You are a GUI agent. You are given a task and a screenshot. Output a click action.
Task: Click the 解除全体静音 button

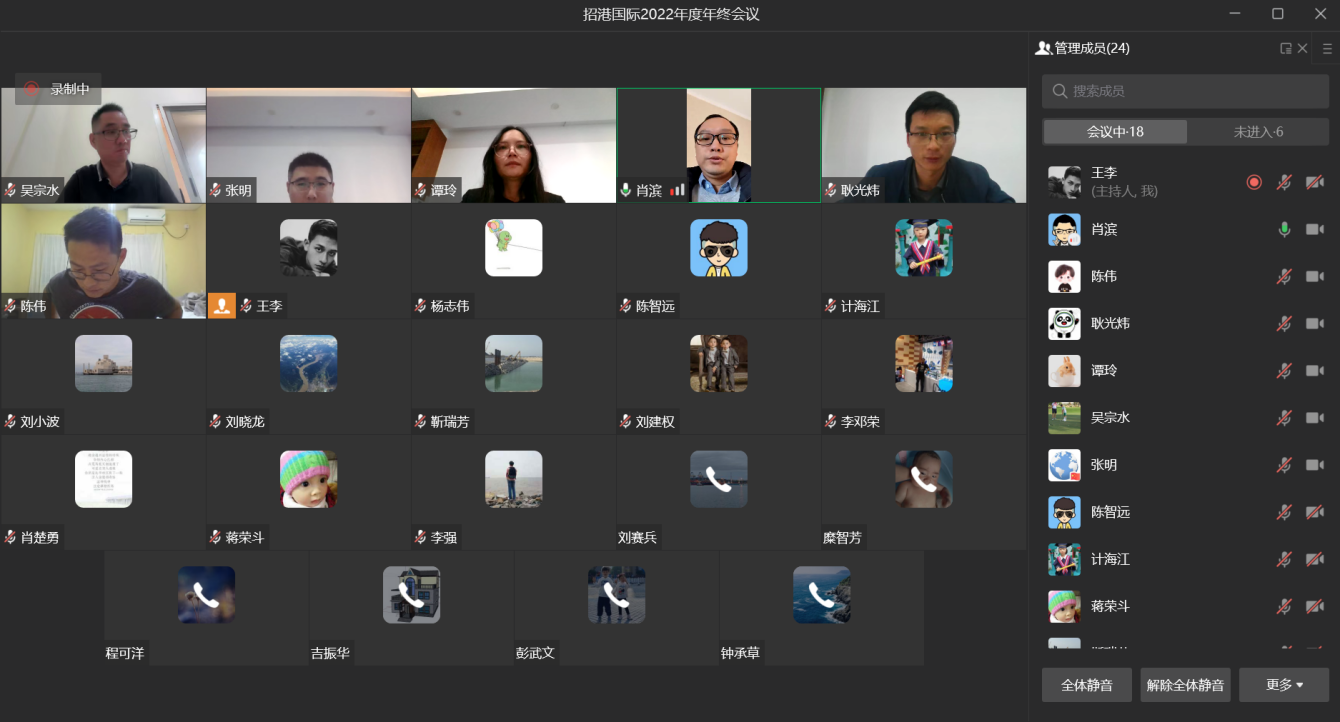[1185, 685]
